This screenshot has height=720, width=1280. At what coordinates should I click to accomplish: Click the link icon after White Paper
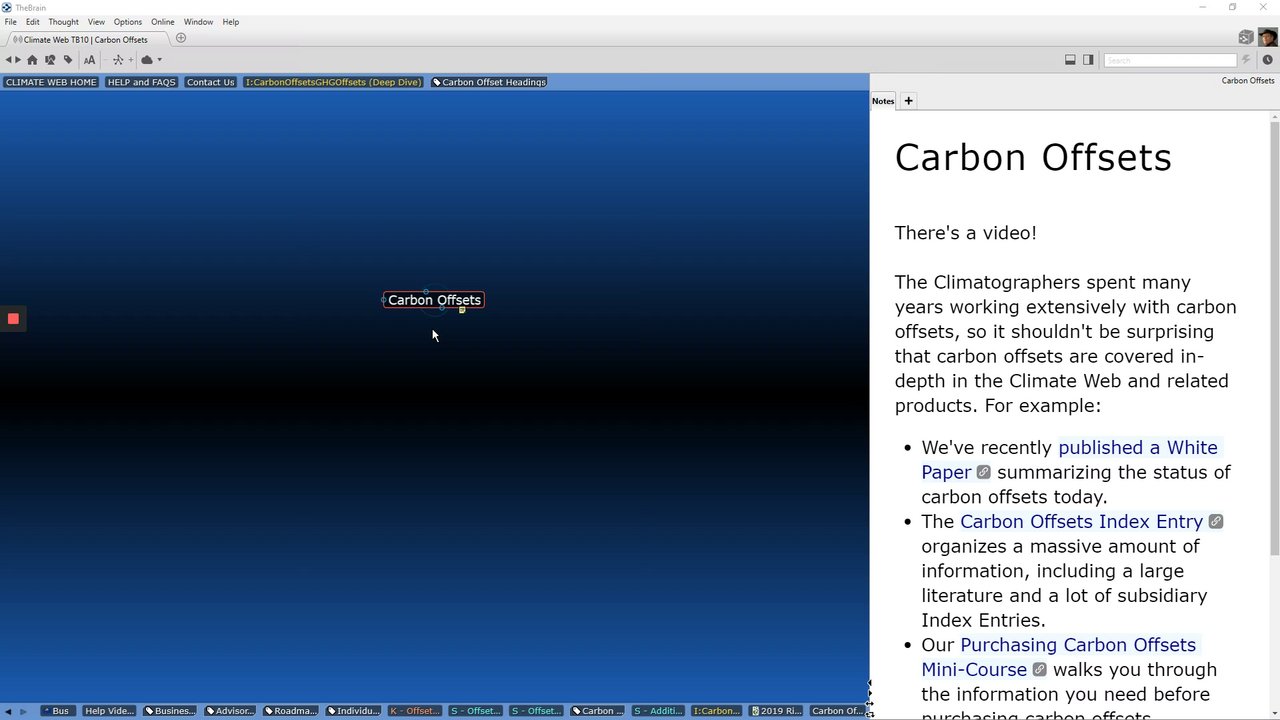(983, 472)
